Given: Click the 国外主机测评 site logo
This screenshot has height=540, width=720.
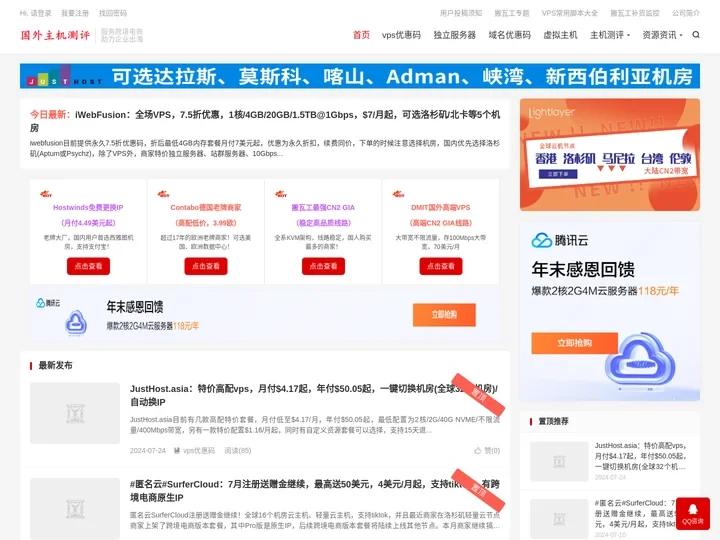Looking at the screenshot, I should 55,35.
